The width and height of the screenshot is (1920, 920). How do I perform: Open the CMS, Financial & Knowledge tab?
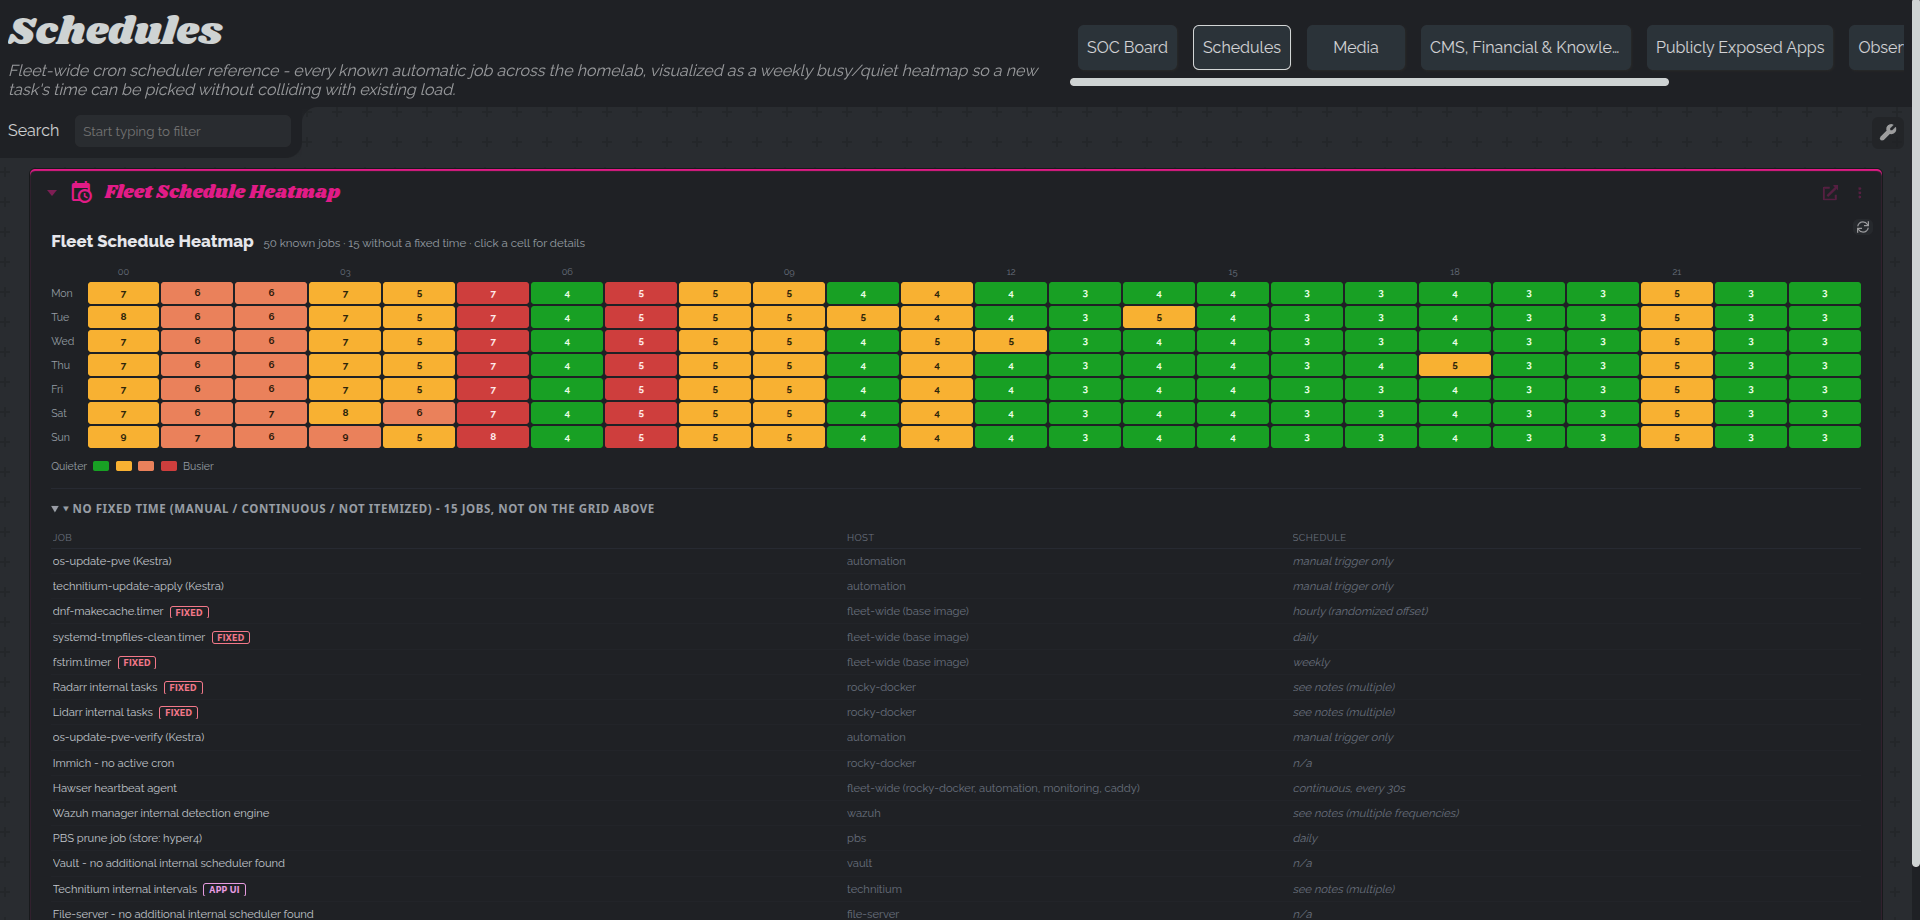point(1525,47)
